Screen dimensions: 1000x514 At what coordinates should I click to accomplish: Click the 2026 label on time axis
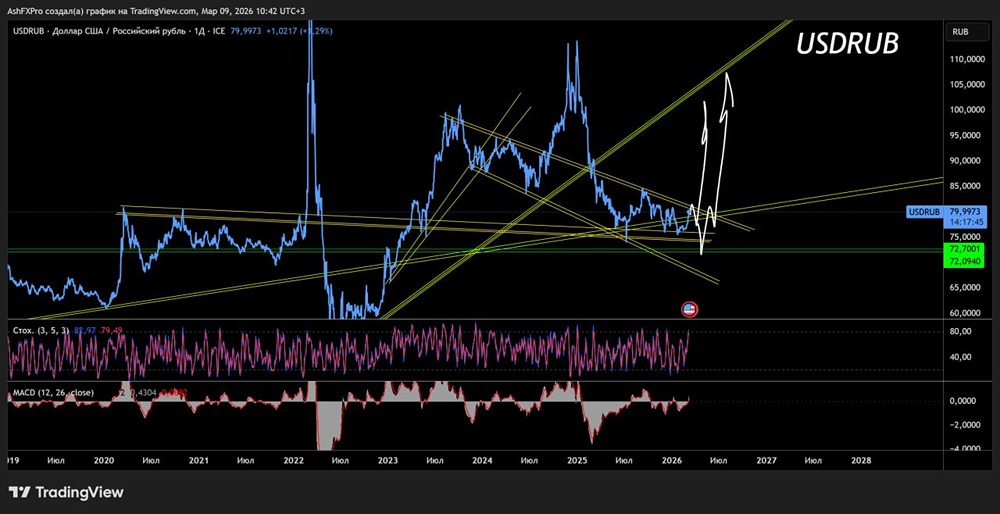672,459
